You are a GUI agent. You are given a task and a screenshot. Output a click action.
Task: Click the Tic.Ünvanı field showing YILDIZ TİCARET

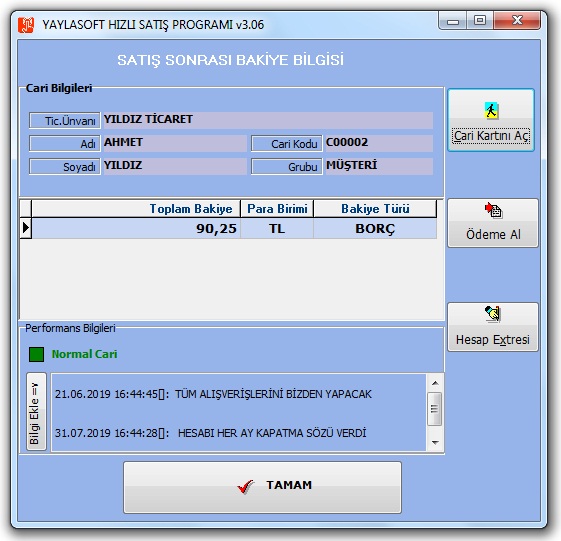(x=268, y=120)
